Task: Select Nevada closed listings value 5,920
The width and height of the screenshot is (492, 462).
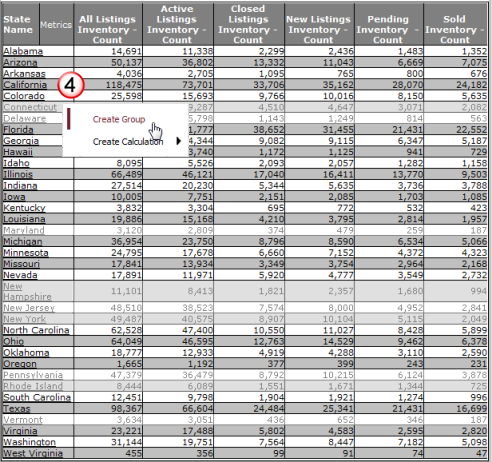Action: coord(271,275)
